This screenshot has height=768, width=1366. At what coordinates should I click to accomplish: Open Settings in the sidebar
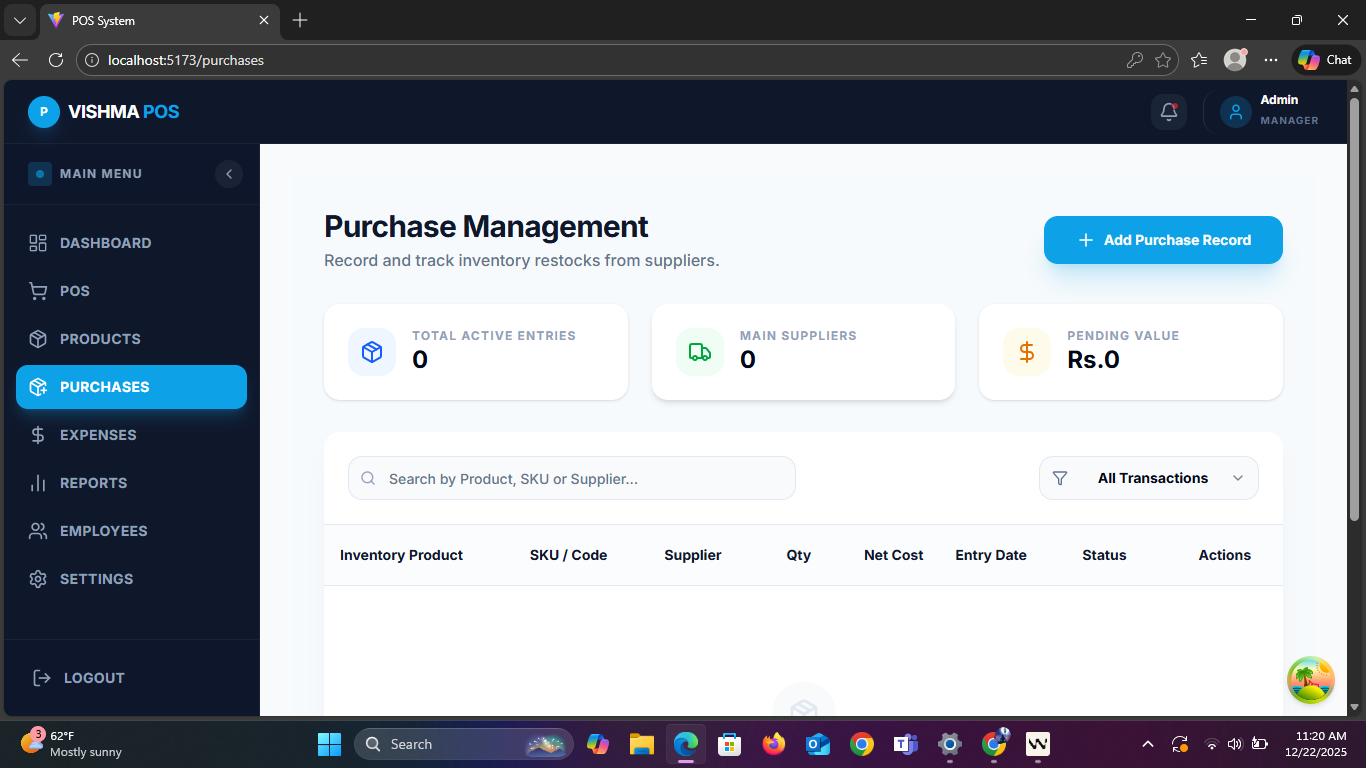[131, 579]
